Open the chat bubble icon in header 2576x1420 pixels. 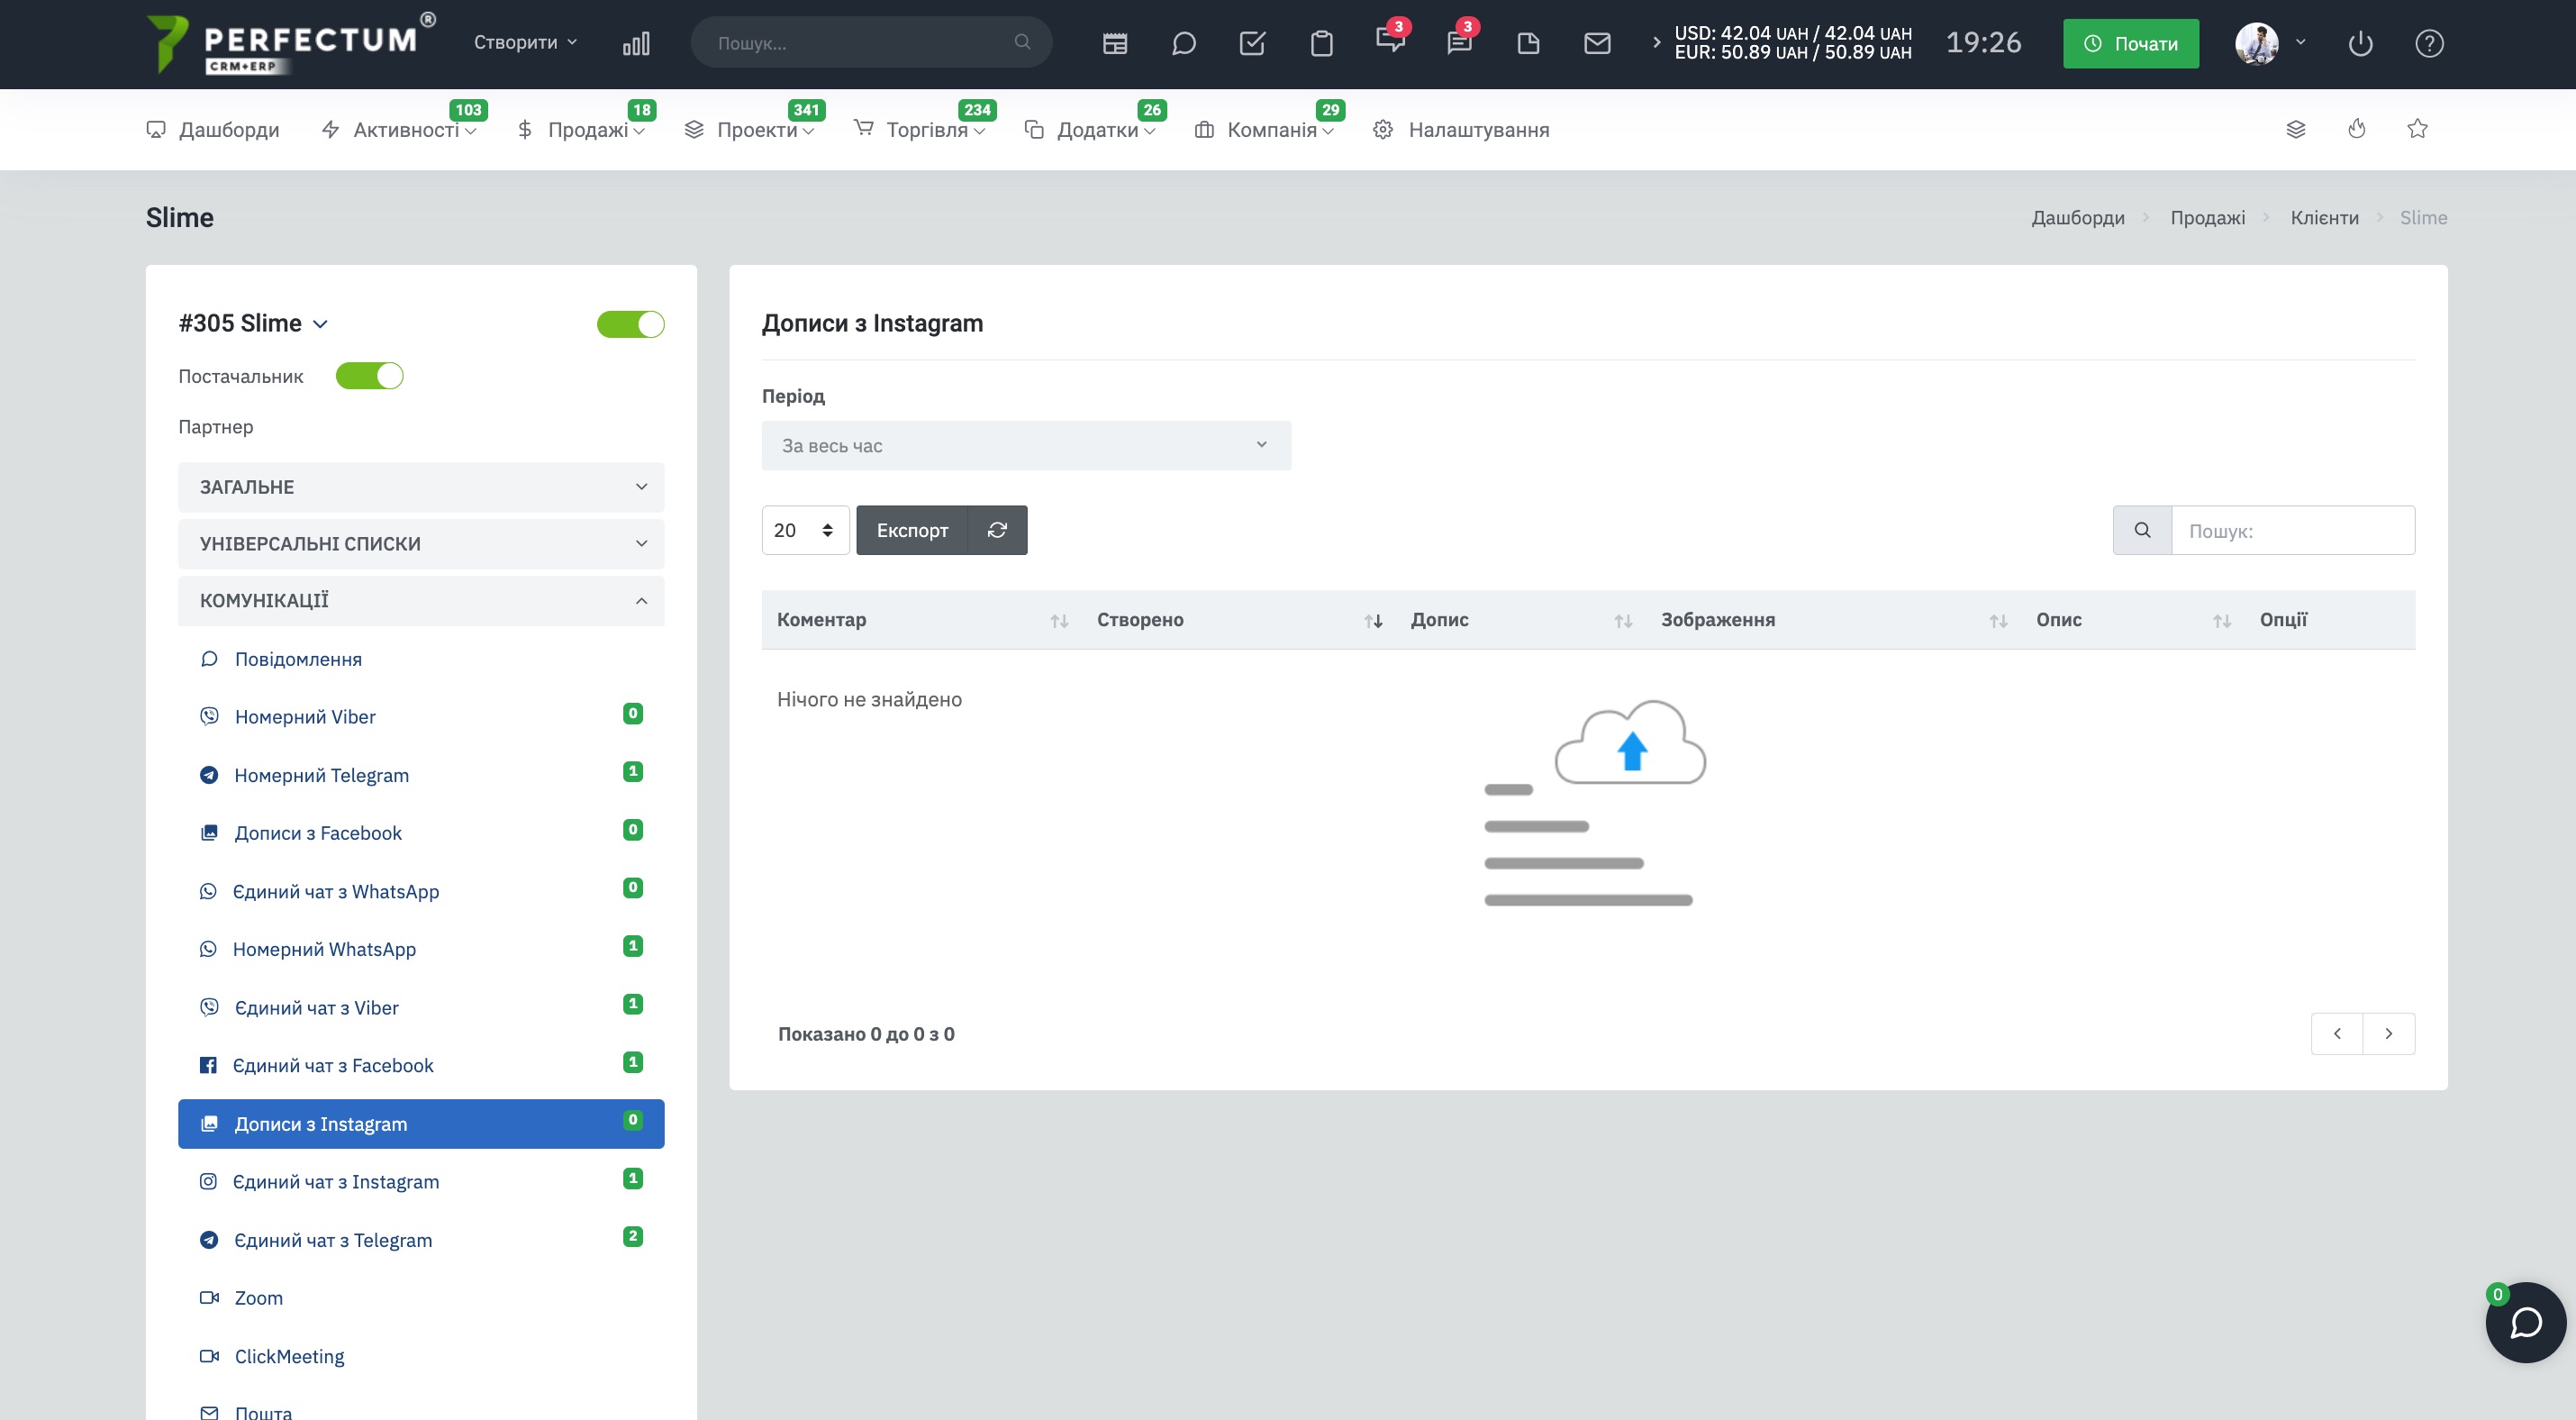pyautogui.click(x=1184, y=44)
